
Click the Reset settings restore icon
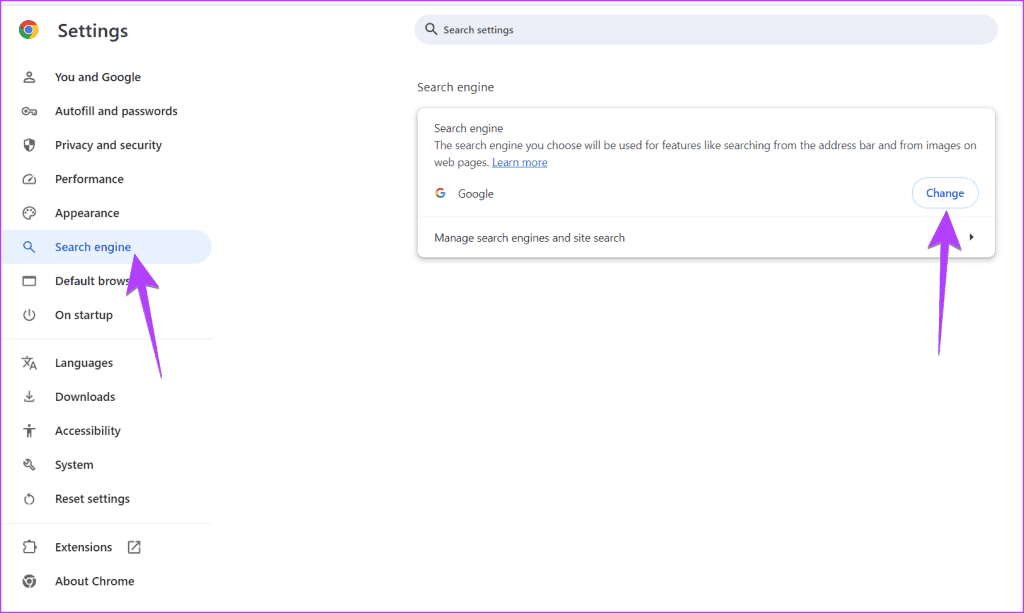point(29,499)
